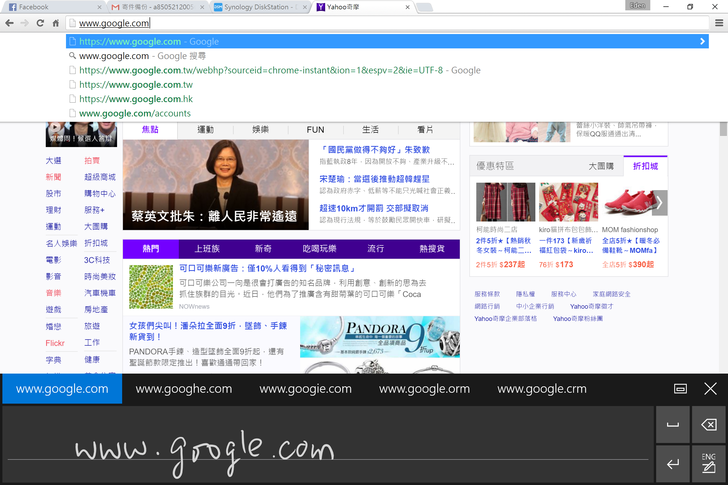728x485 pixels.
Task: Click in the address bar text field
Action: click(x=300, y=22)
